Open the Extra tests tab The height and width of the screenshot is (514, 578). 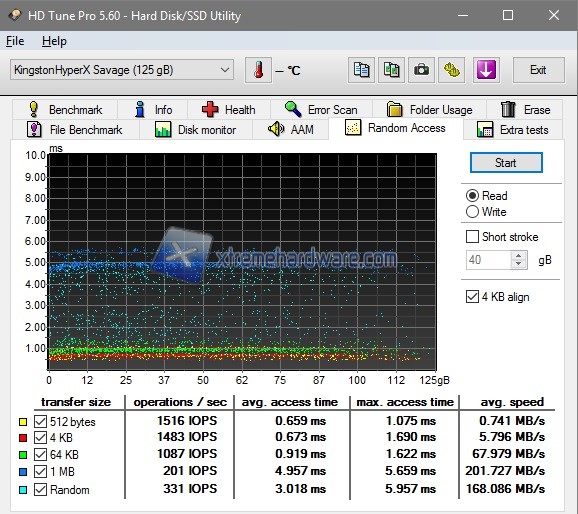point(513,129)
